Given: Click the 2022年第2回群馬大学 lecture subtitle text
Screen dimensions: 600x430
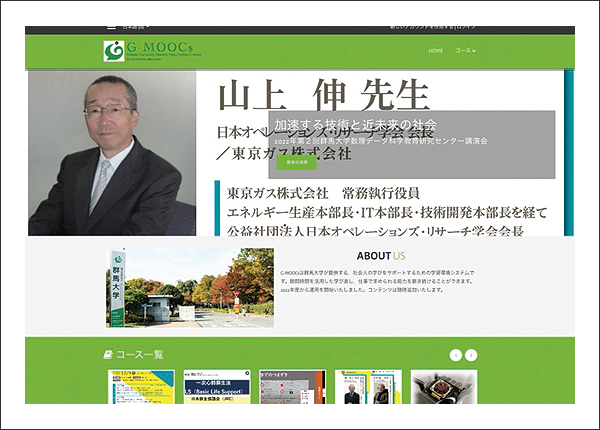Looking at the screenshot, I should tap(381, 141).
